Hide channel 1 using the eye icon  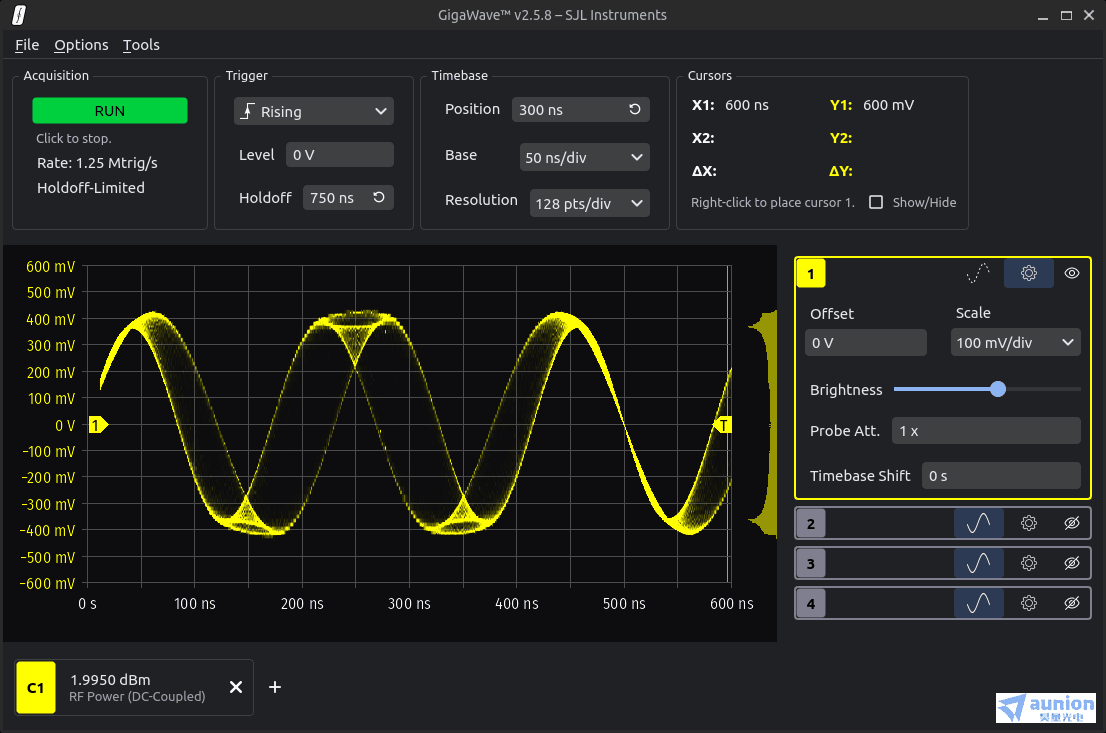[1072, 273]
